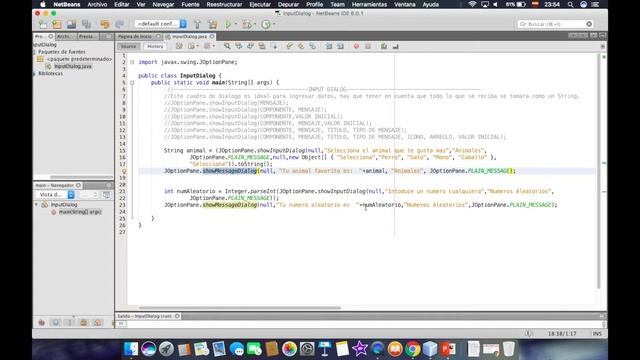Clean and build project icon
The width and height of the screenshot is (640, 360).
(212, 24)
